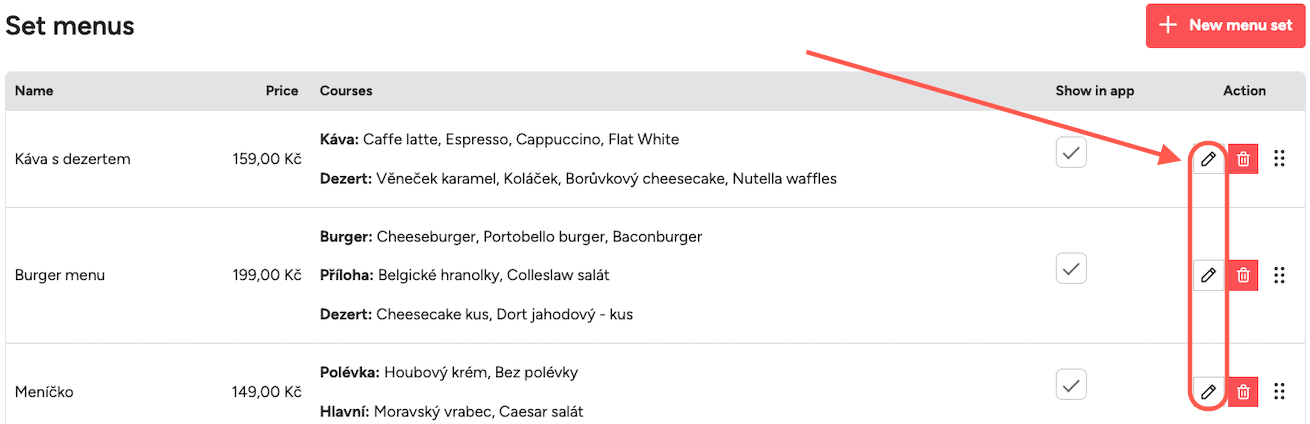The width and height of the screenshot is (1310, 424).
Task: Delete the Káva s dezertem menu set
Action: [1243, 158]
